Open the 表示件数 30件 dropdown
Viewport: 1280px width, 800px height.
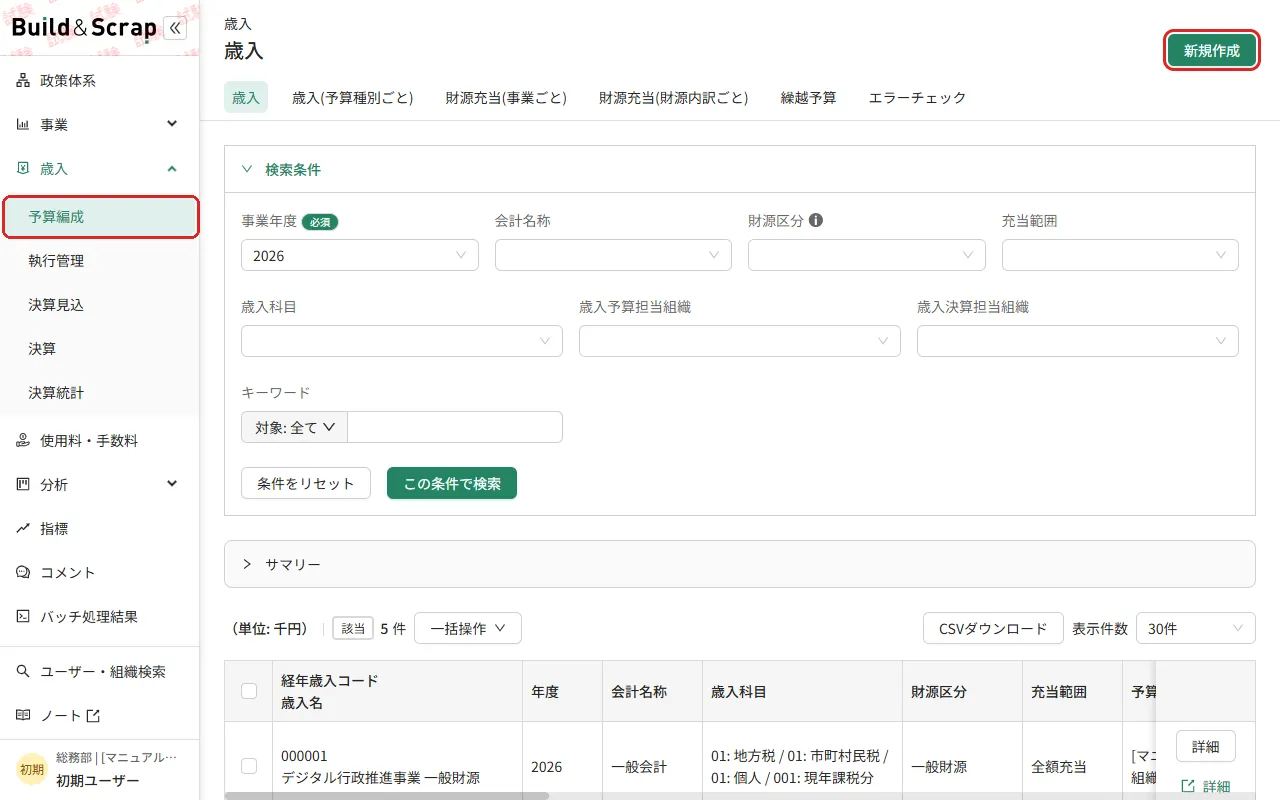coord(1196,628)
